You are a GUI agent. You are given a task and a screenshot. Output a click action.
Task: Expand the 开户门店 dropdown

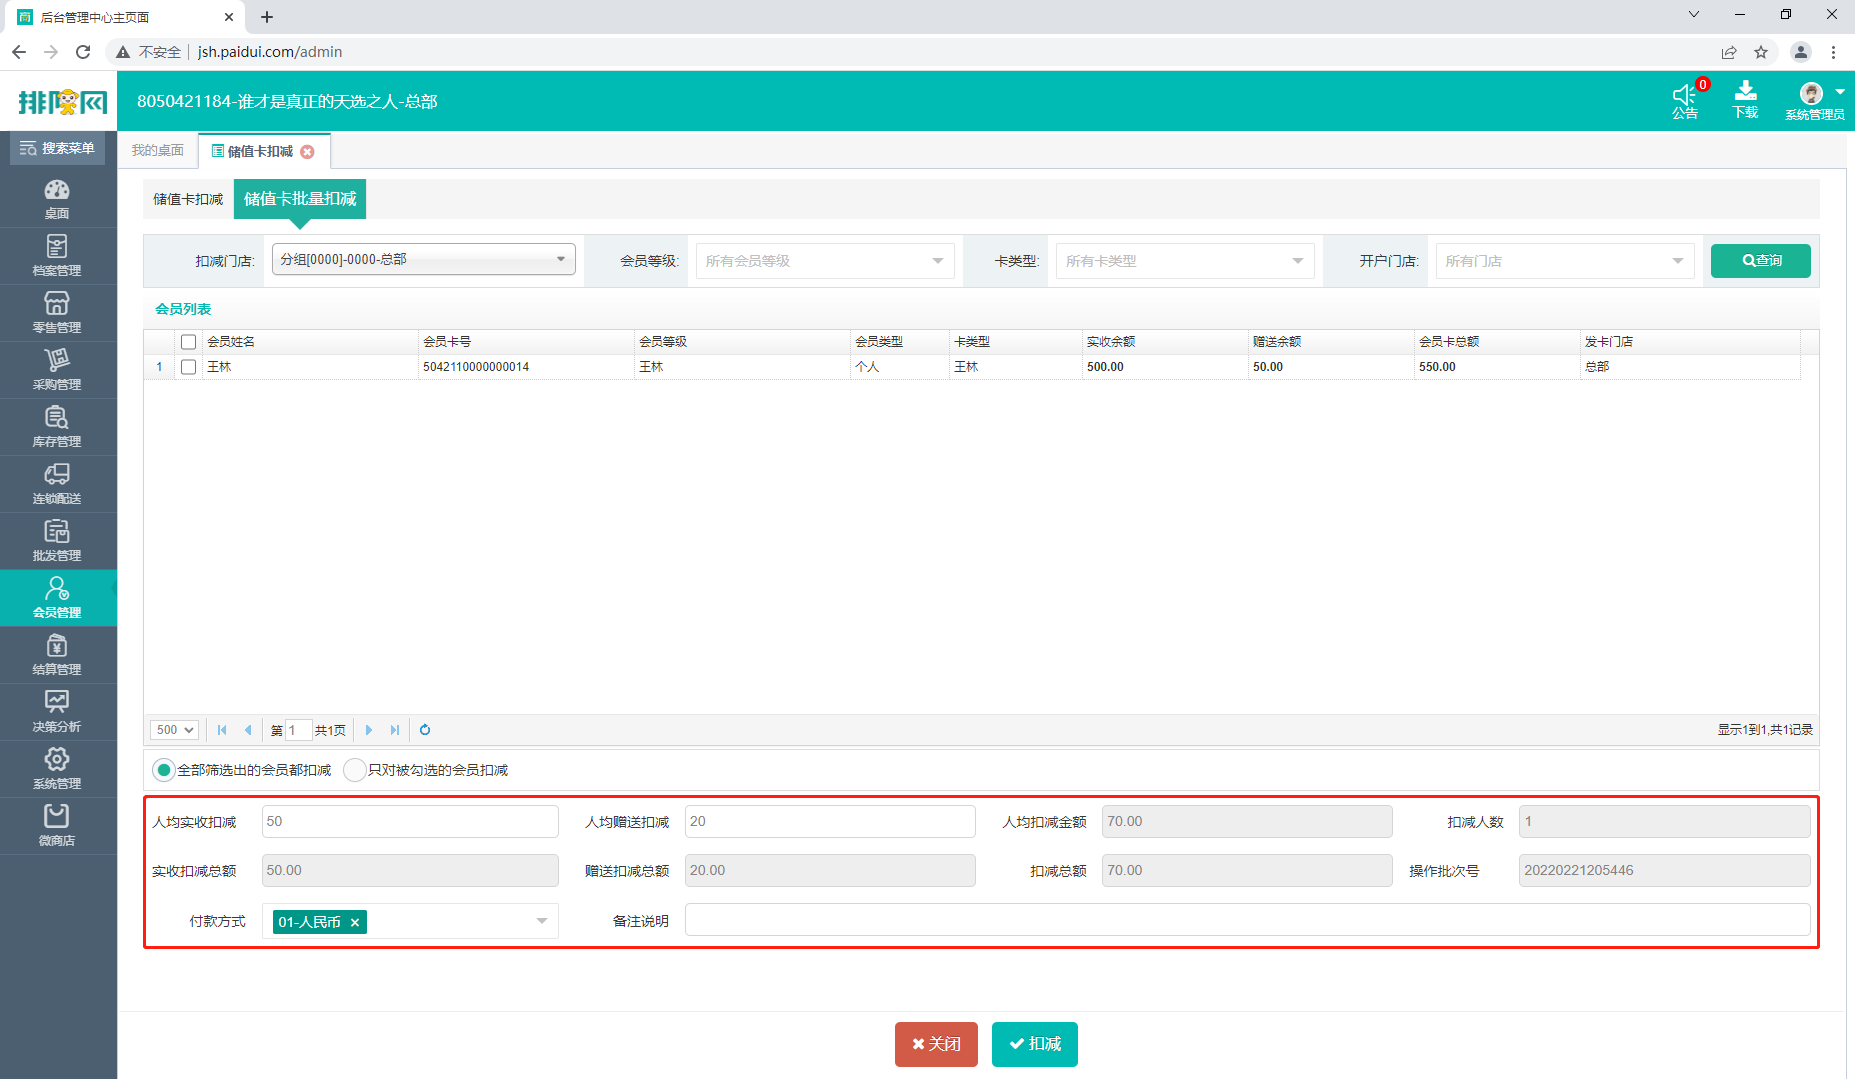pos(1565,261)
